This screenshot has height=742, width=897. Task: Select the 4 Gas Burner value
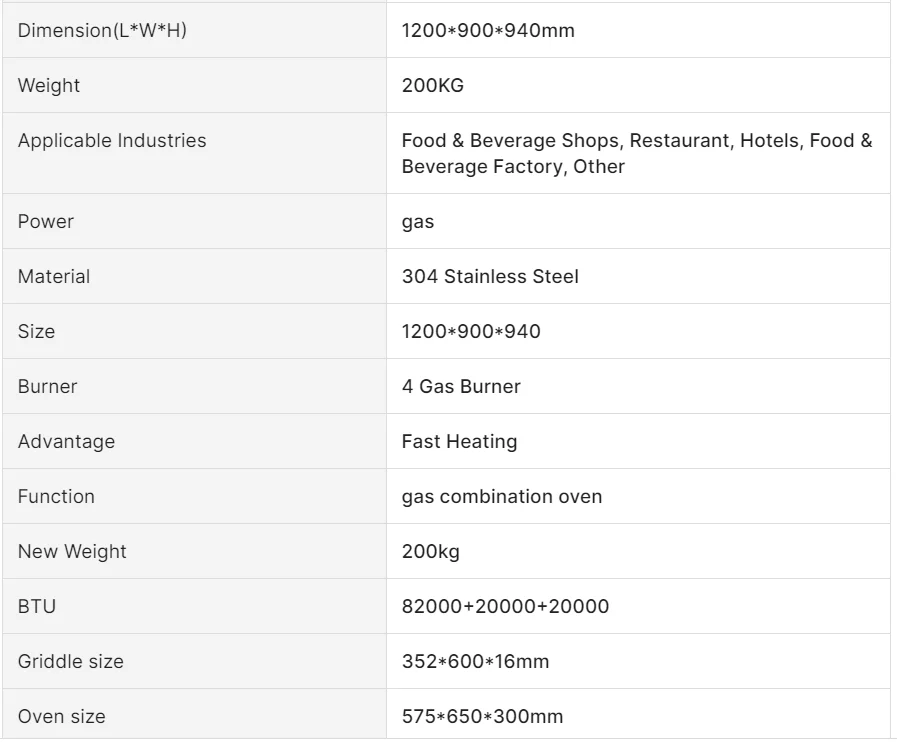[x=461, y=386]
